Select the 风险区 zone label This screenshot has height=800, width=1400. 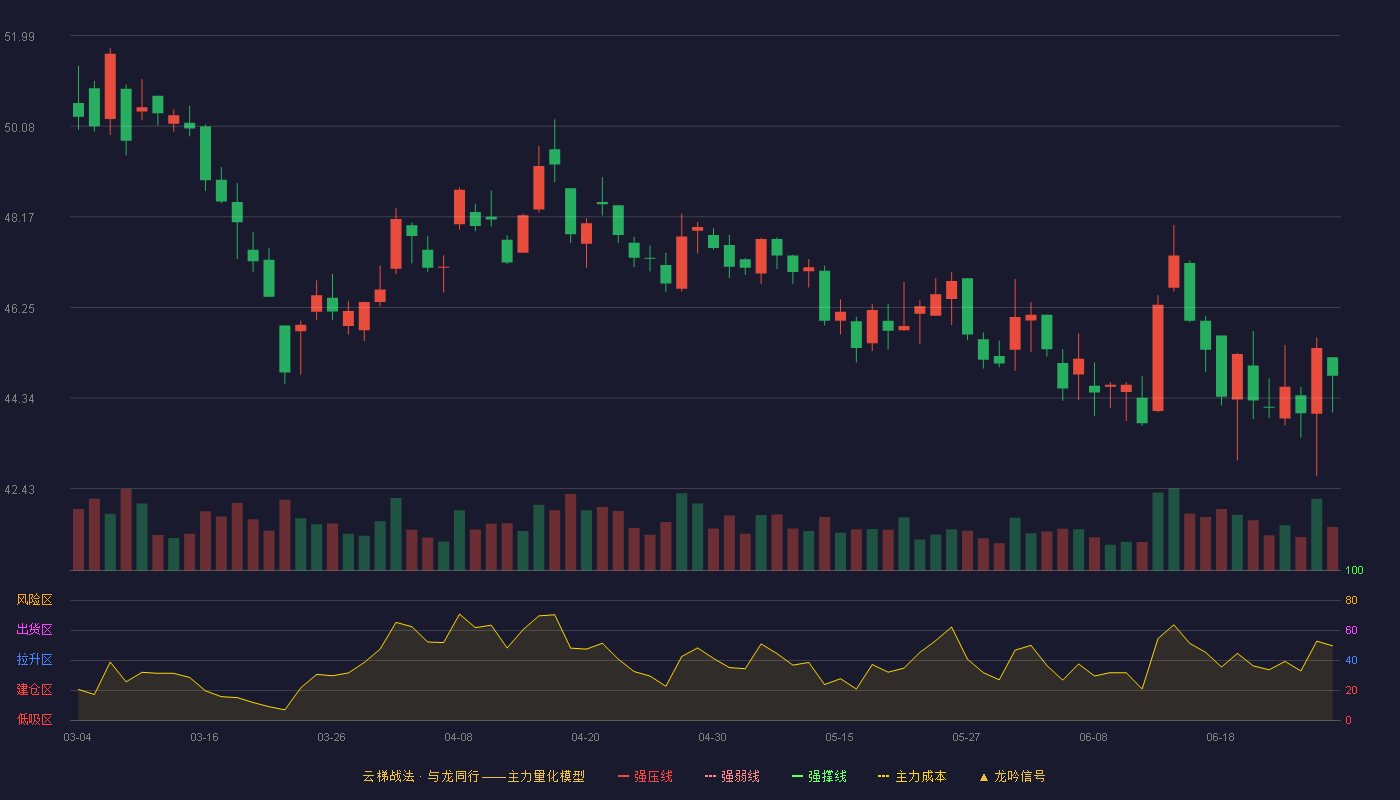(x=35, y=600)
